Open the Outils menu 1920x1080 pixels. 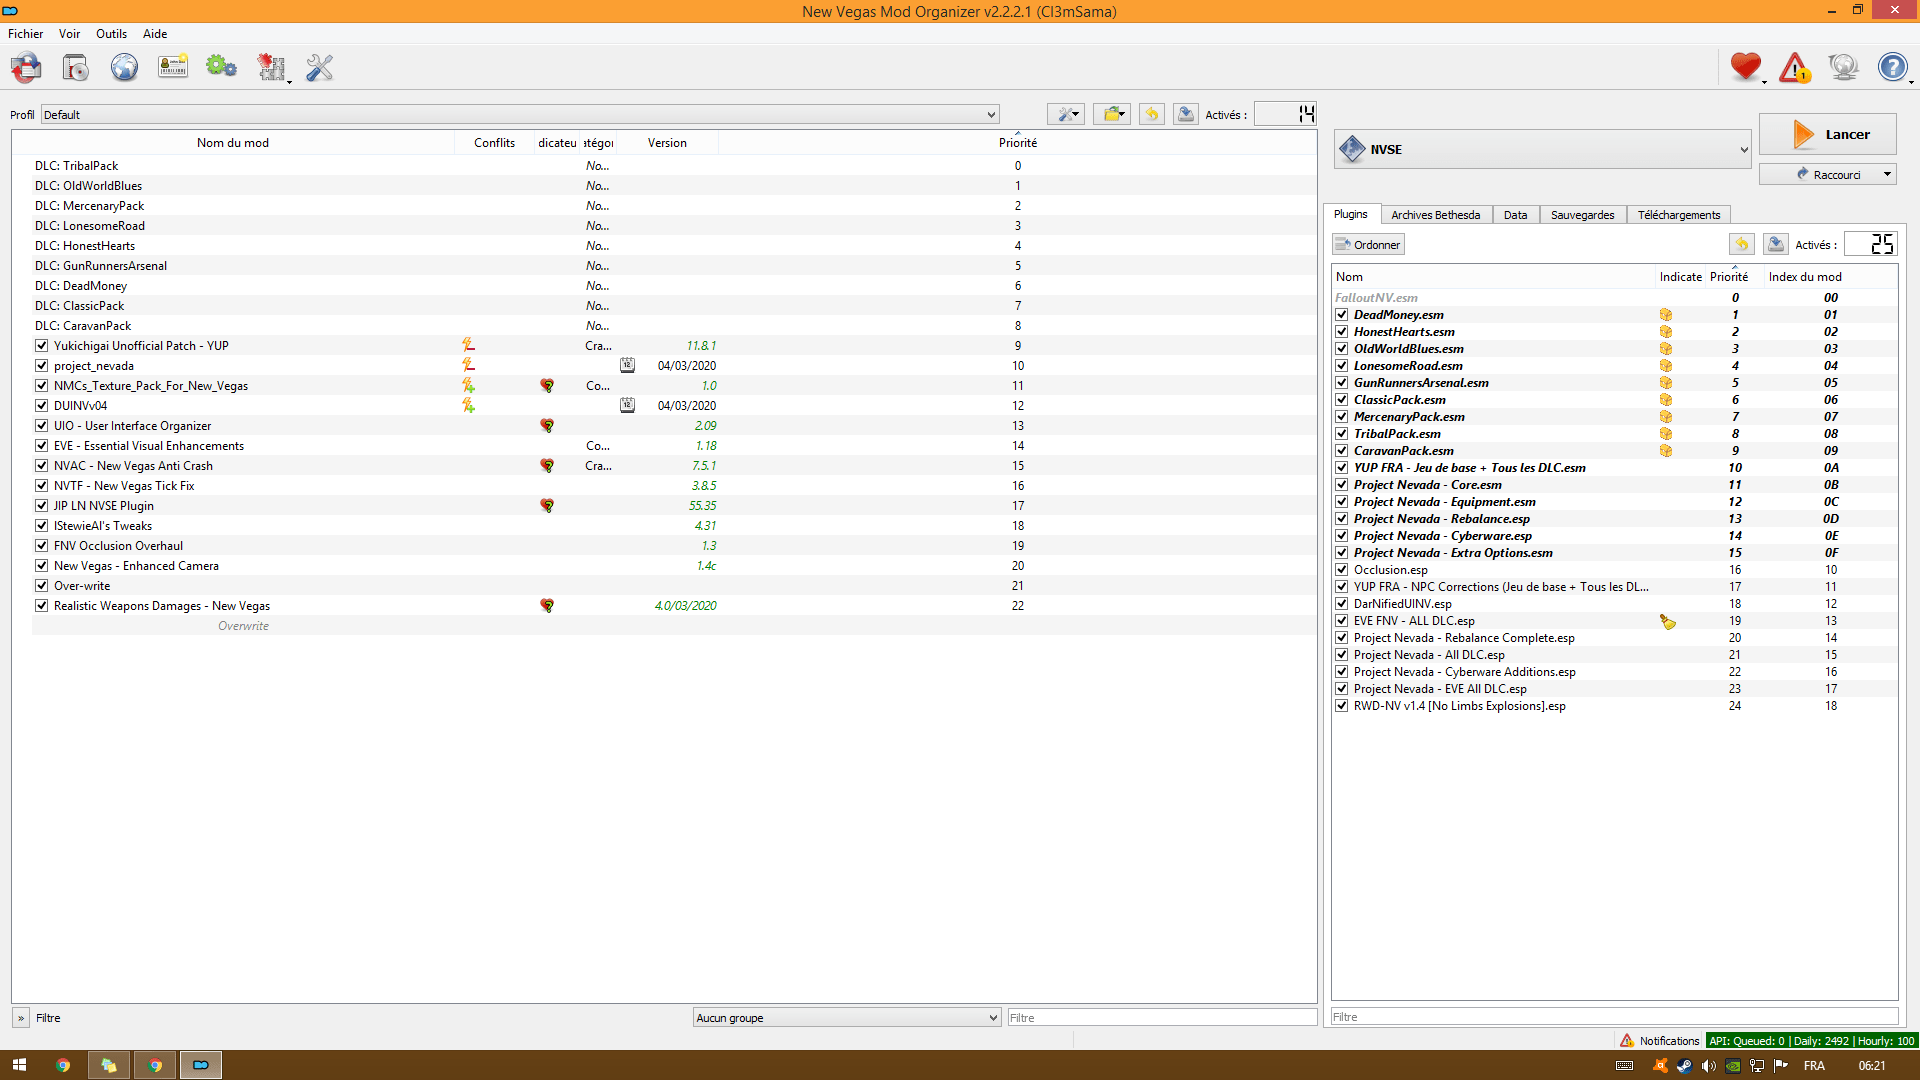click(111, 33)
